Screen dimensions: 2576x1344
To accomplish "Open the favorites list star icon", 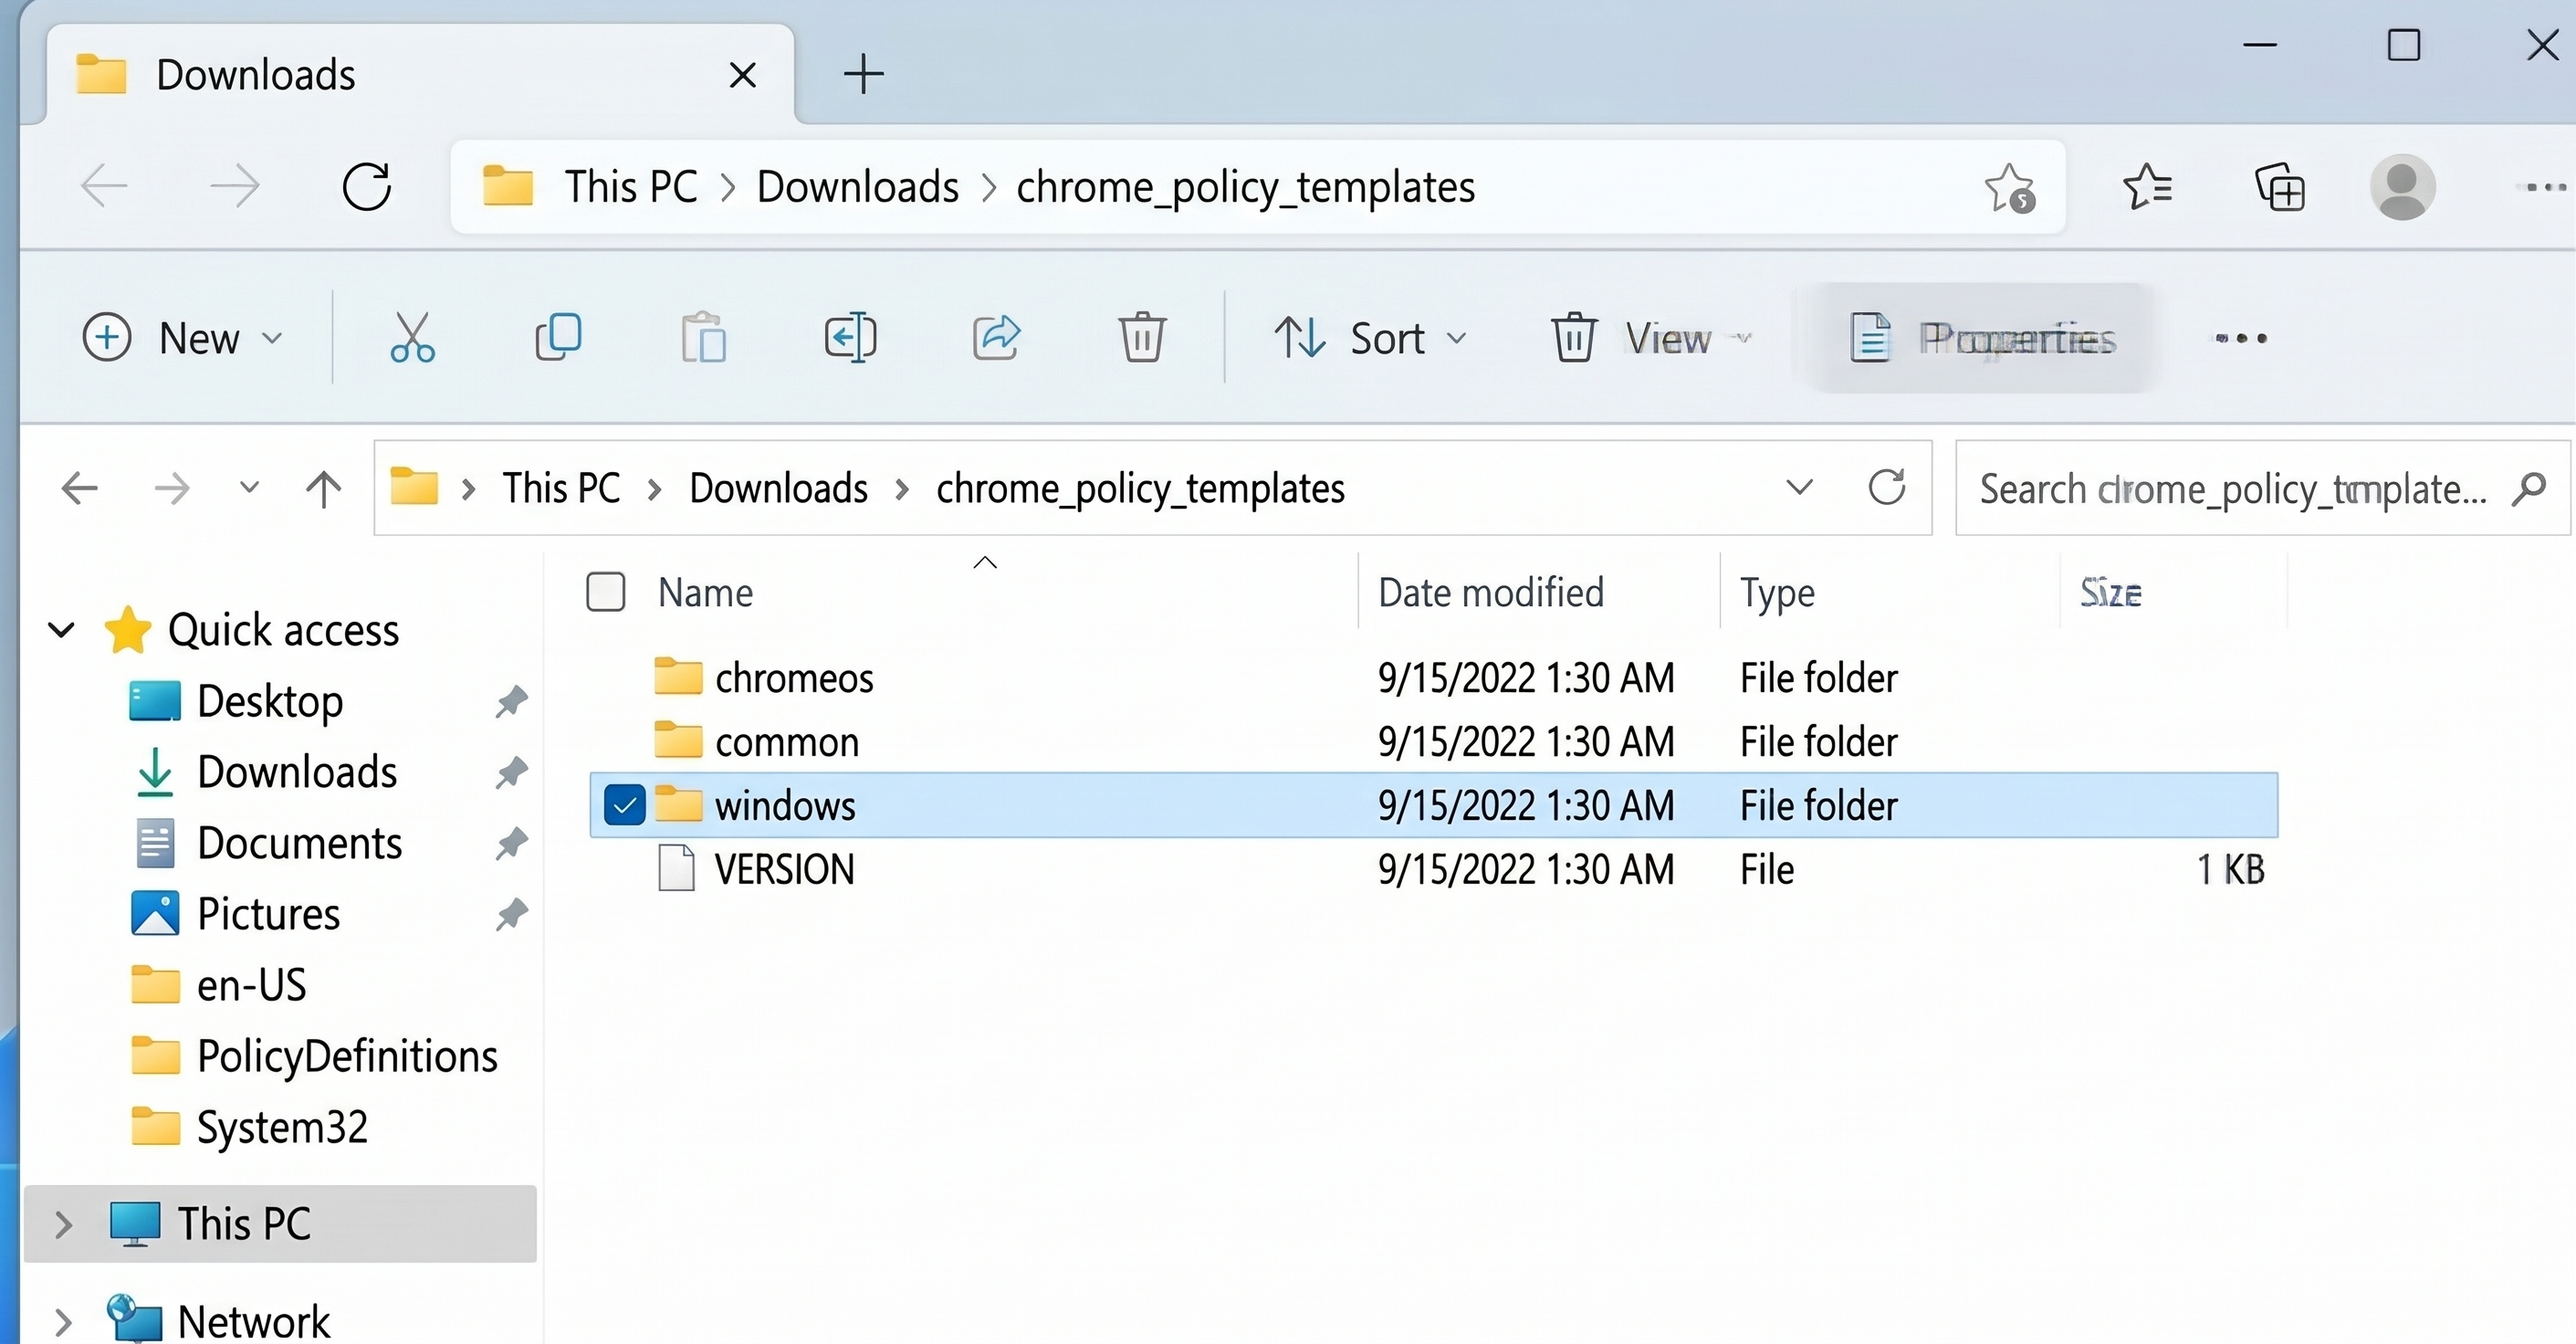I will coord(2147,187).
